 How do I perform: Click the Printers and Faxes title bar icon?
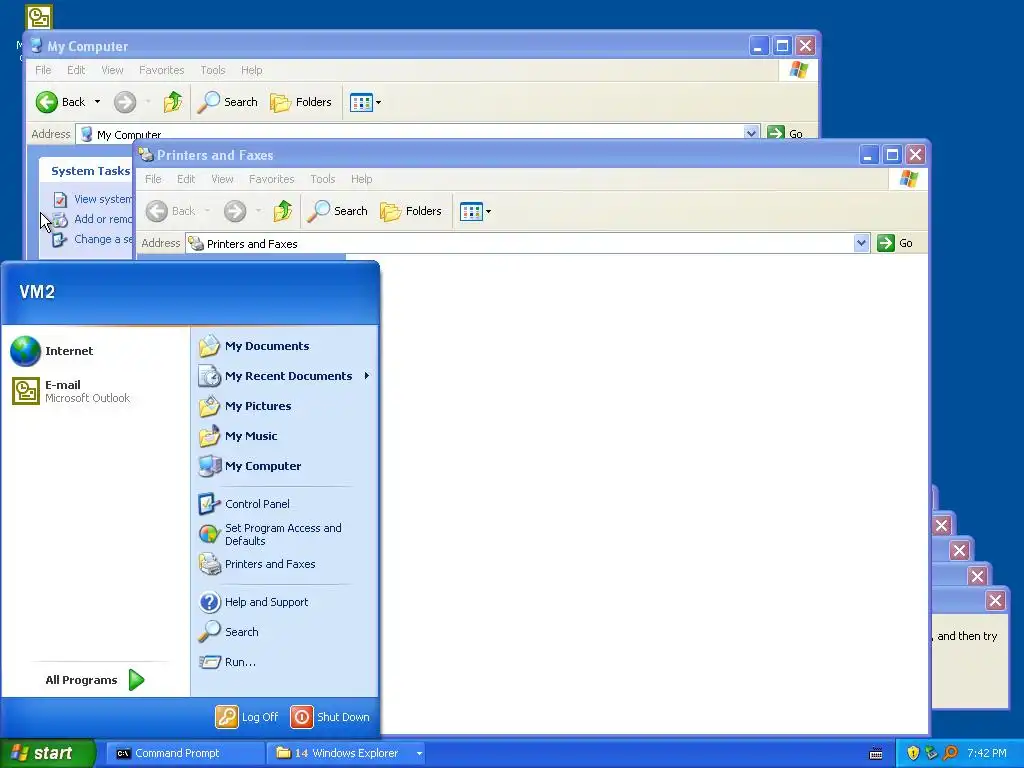click(x=146, y=155)
